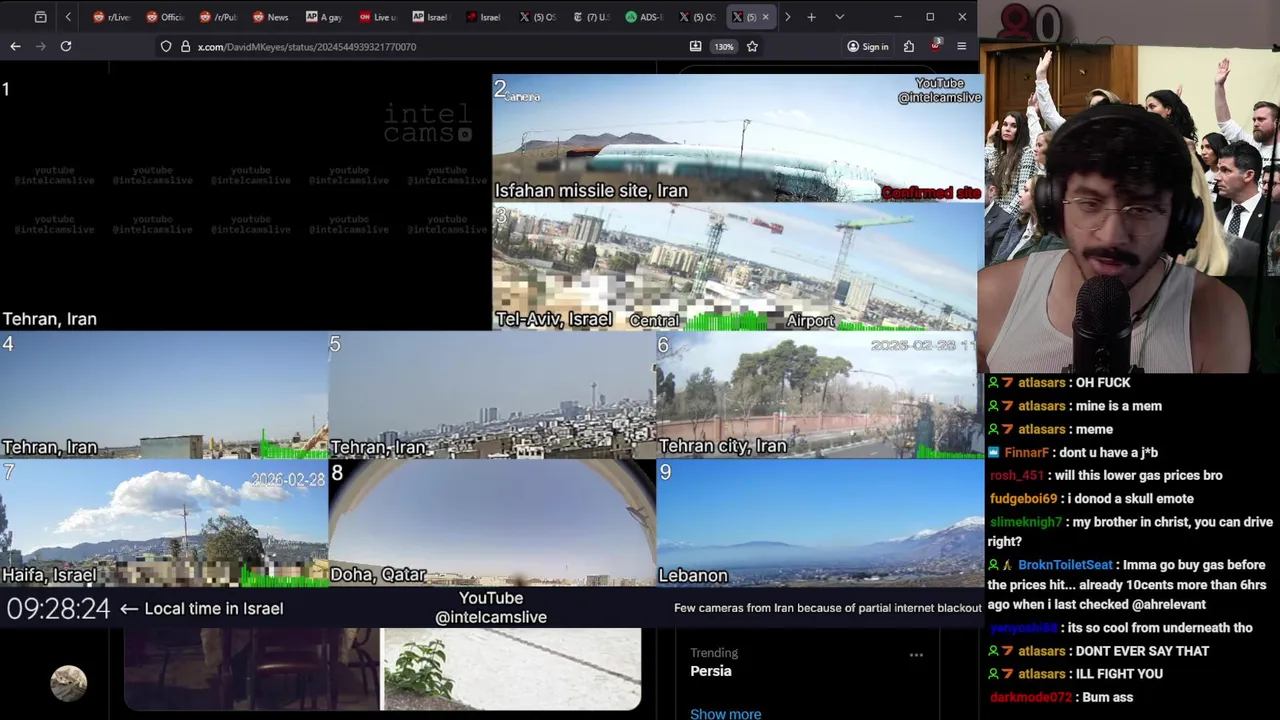Screen dimensions: 1280x720
Task: Click Sign in account button
Action: (867, 46)
